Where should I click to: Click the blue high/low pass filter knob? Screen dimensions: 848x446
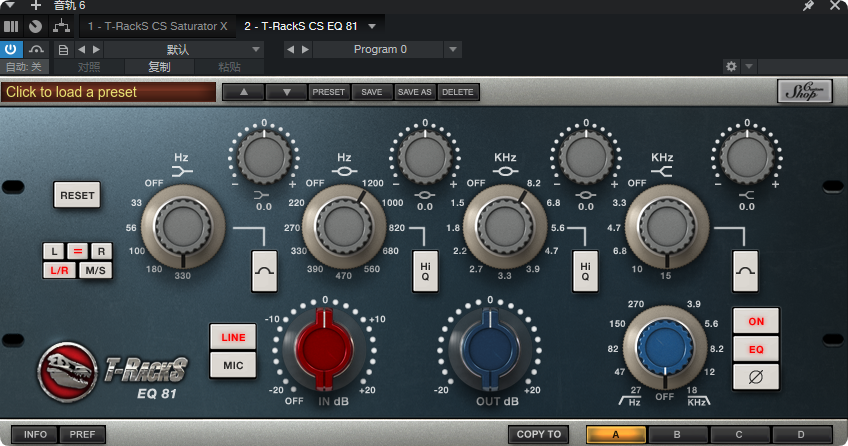point(665,347)
